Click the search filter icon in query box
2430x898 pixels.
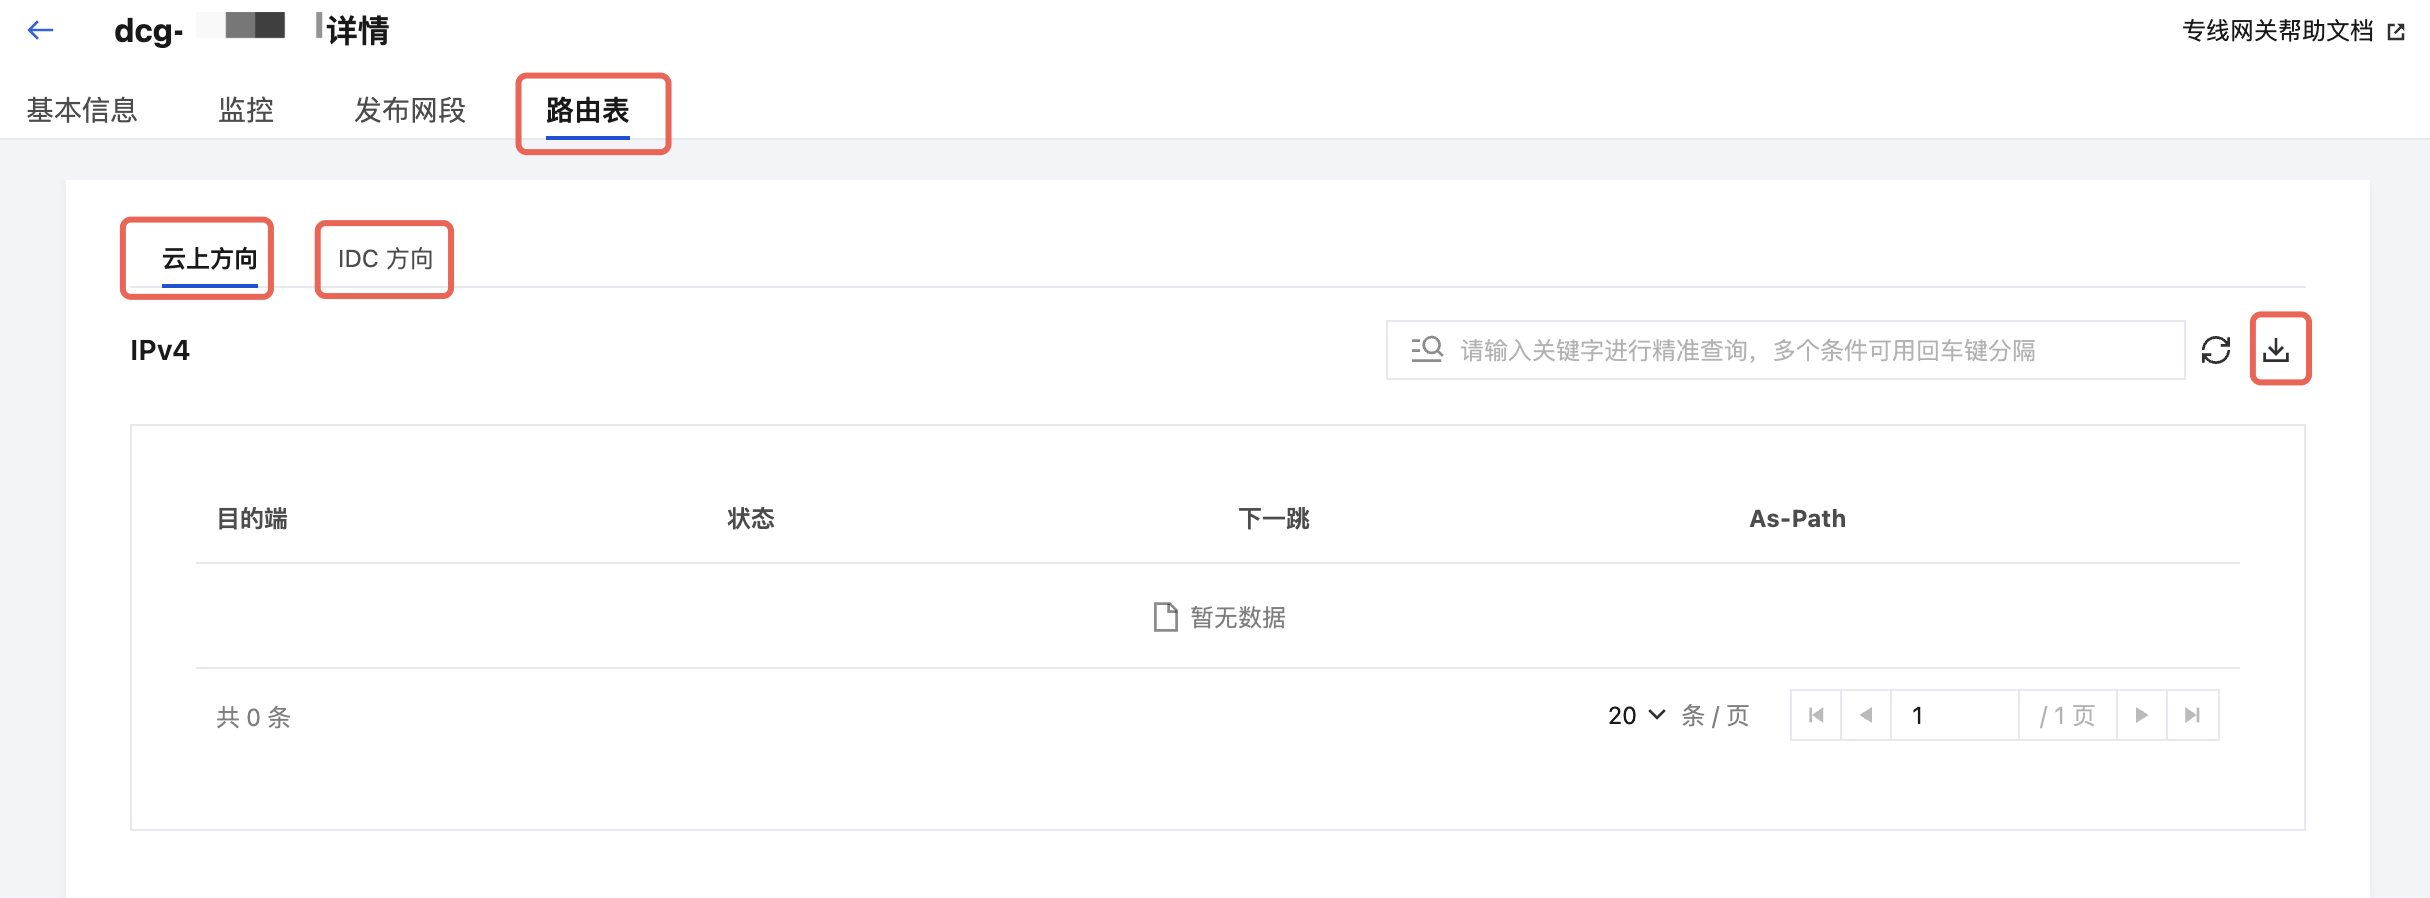click(1427, 350)
